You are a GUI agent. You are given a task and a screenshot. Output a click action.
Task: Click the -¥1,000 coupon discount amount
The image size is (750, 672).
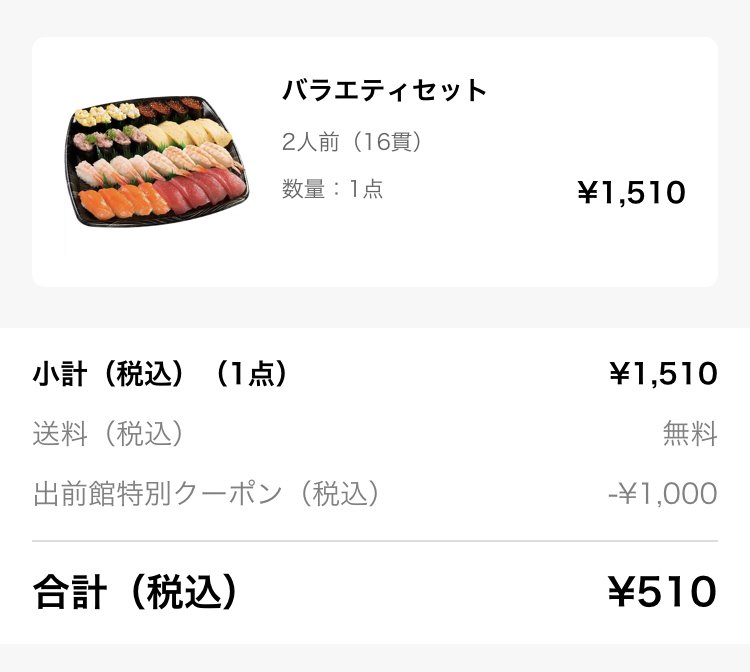[662, 494]
